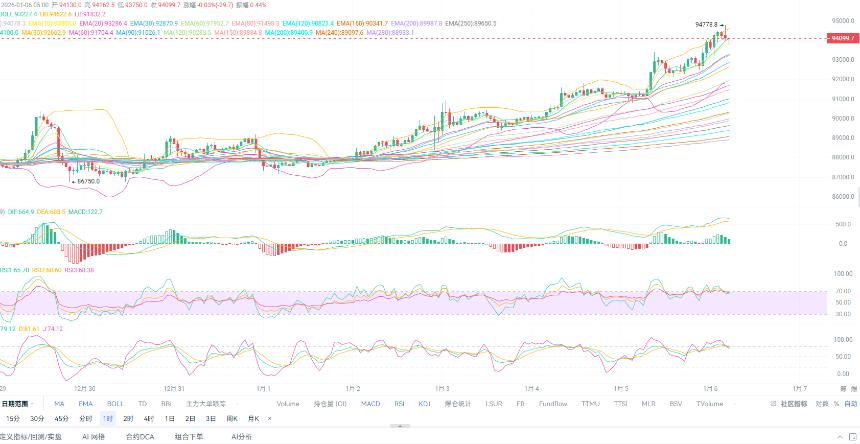The height and width of the screenshot is (444, 860).
Task: Toggle the BOLL indicator overlay
Action: 116,404
